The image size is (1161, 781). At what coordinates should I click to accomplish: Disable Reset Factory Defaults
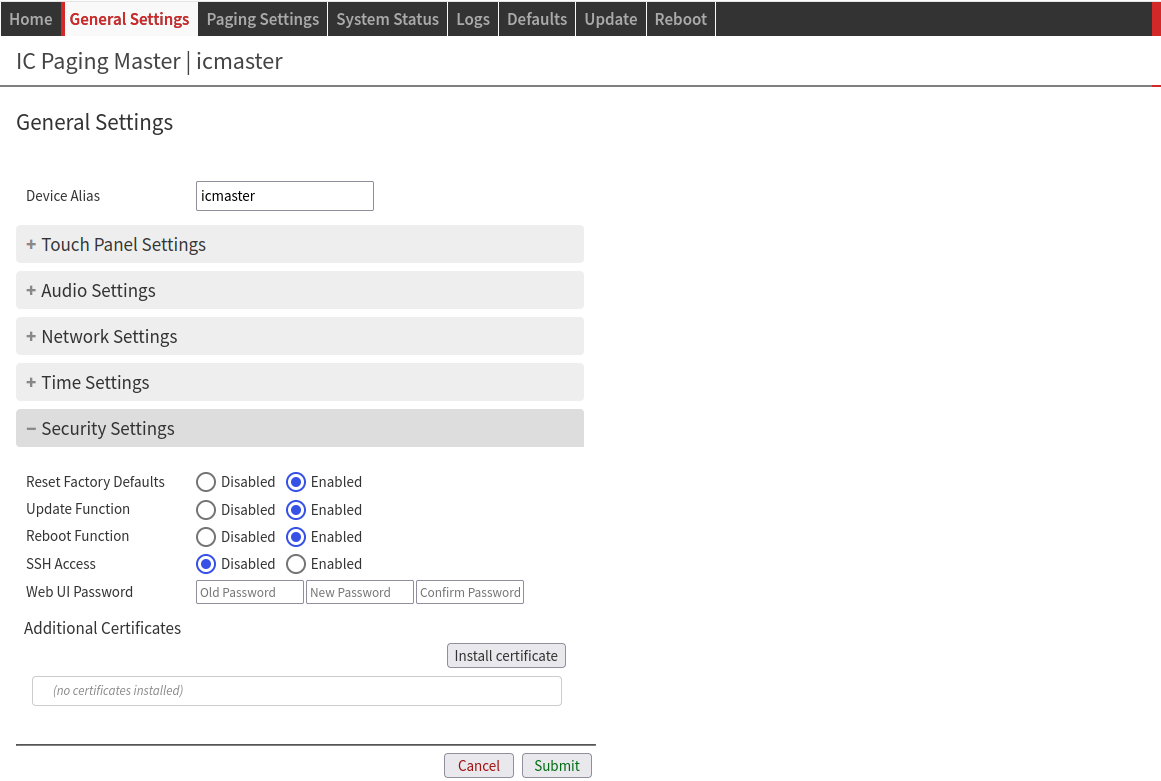click(x=206, y=482)
